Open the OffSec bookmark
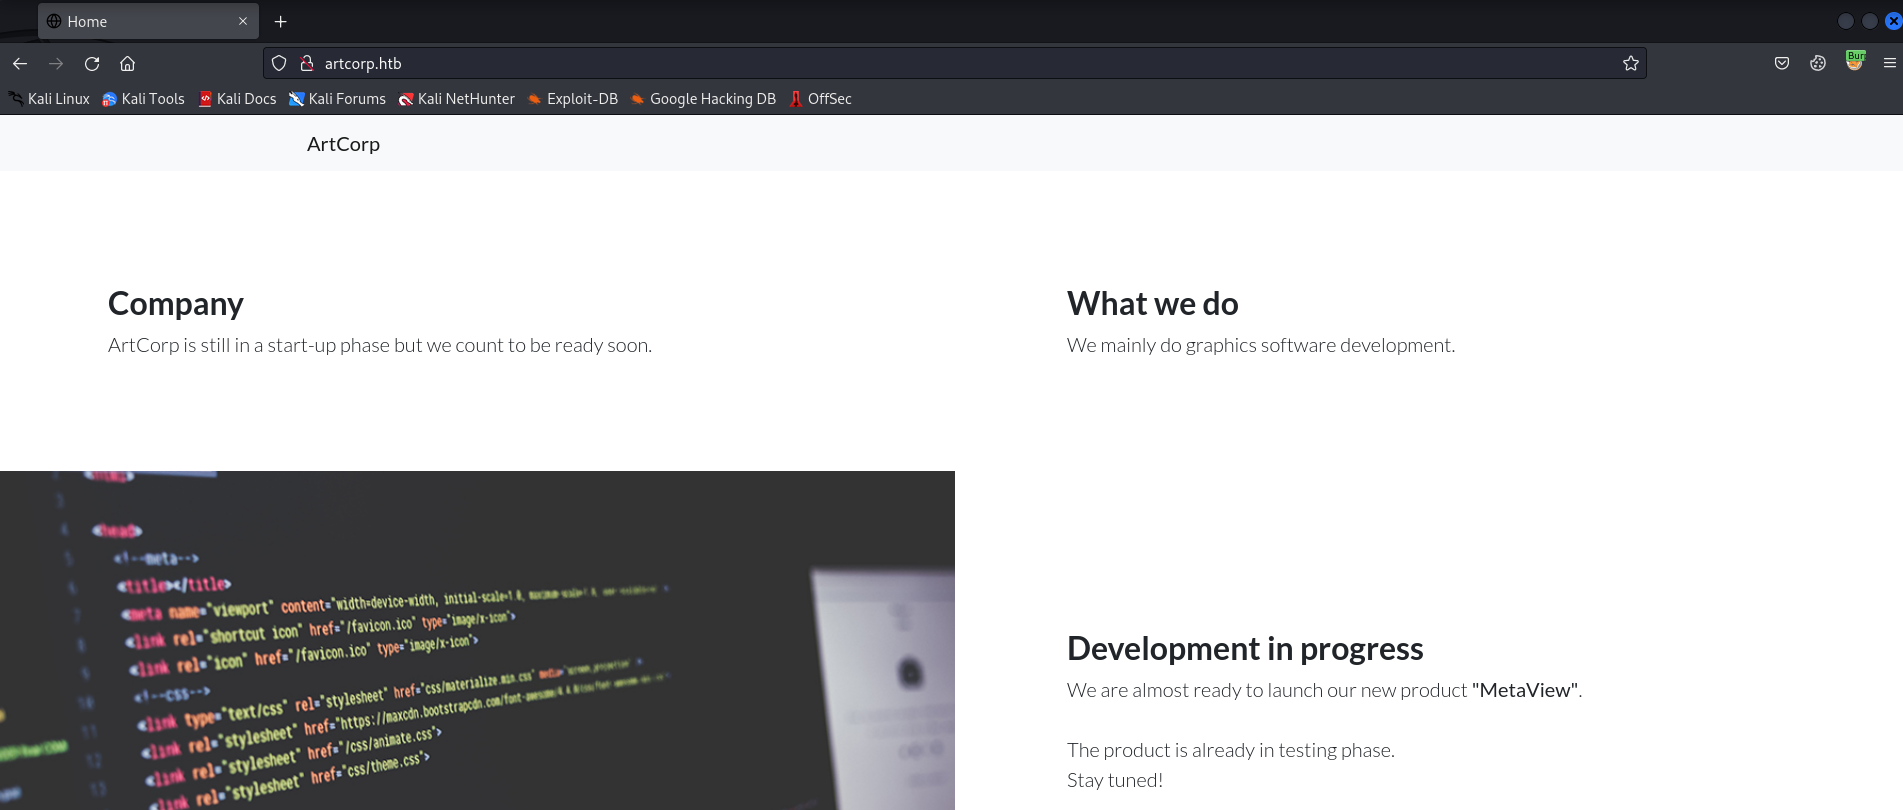Viewport: 1903px width, 810px height. point(820,99)
